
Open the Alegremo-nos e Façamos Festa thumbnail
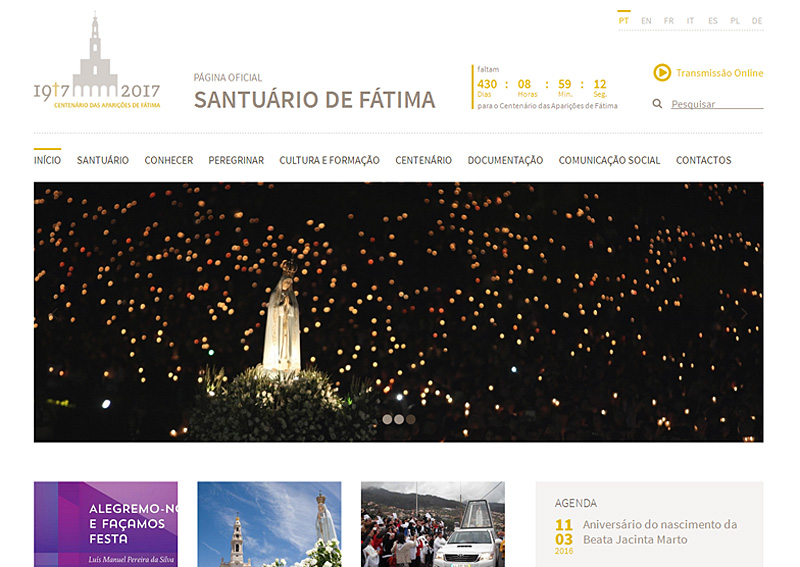[106, 524]
